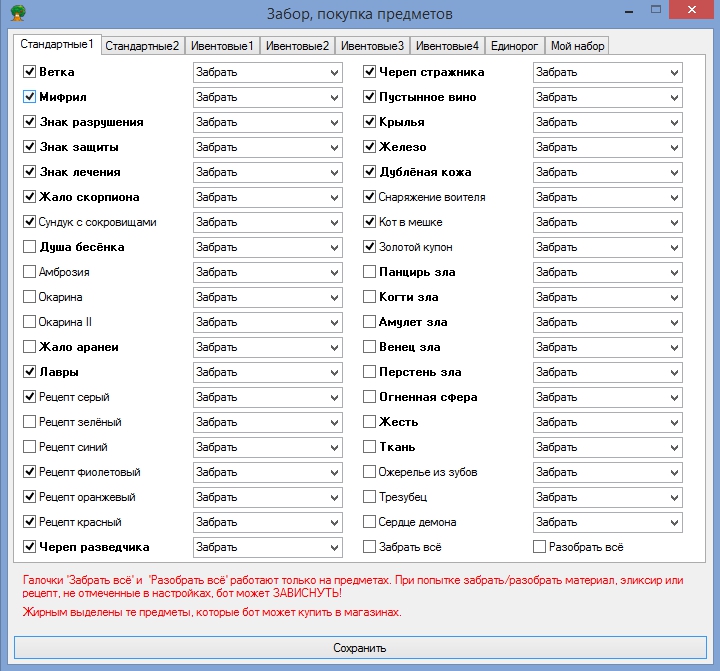Expand the Огненная сфера action dropdown
The width and height of the screenshot is (720, 671).
pyautogui.click(x=607, y=397)
